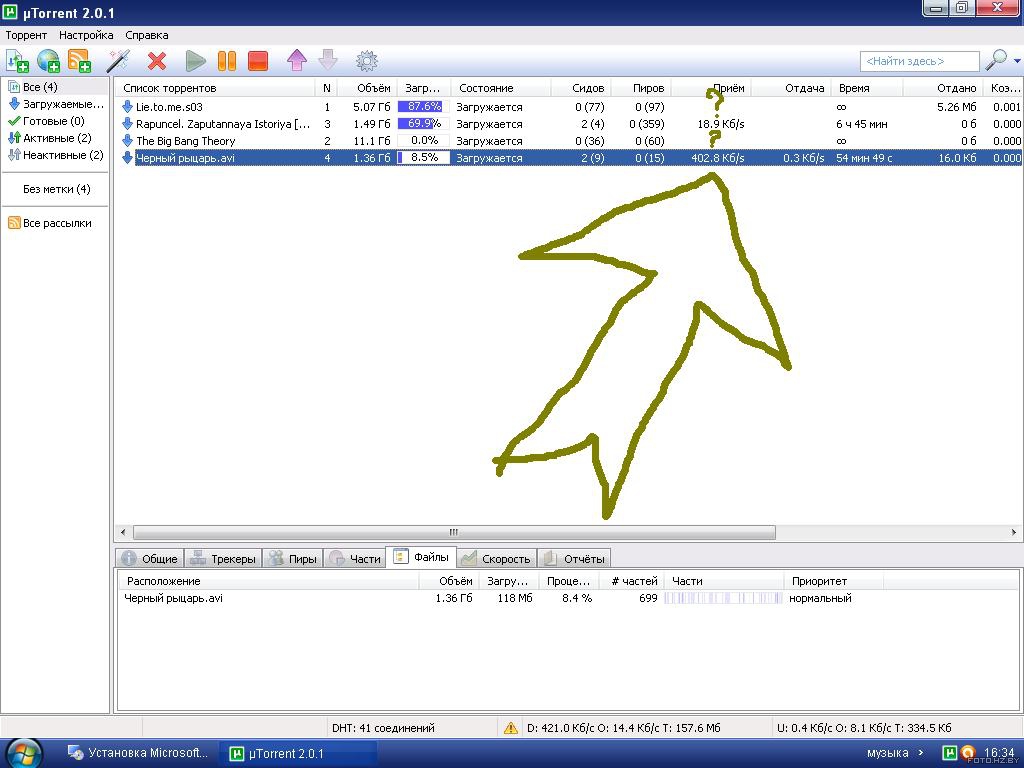1024x768 pixels.
Task: Select The Big Bang Theory torrent
Action: pos(568,140)
